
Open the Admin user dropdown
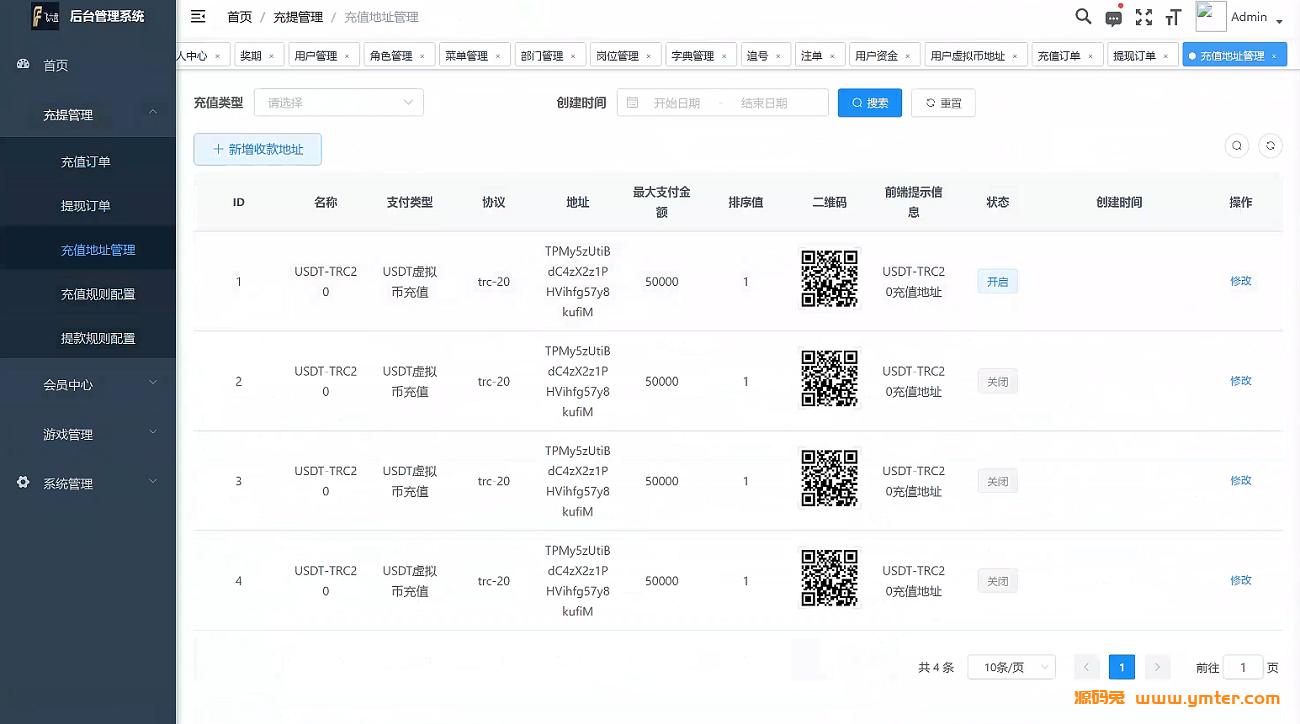point(1257,17)
